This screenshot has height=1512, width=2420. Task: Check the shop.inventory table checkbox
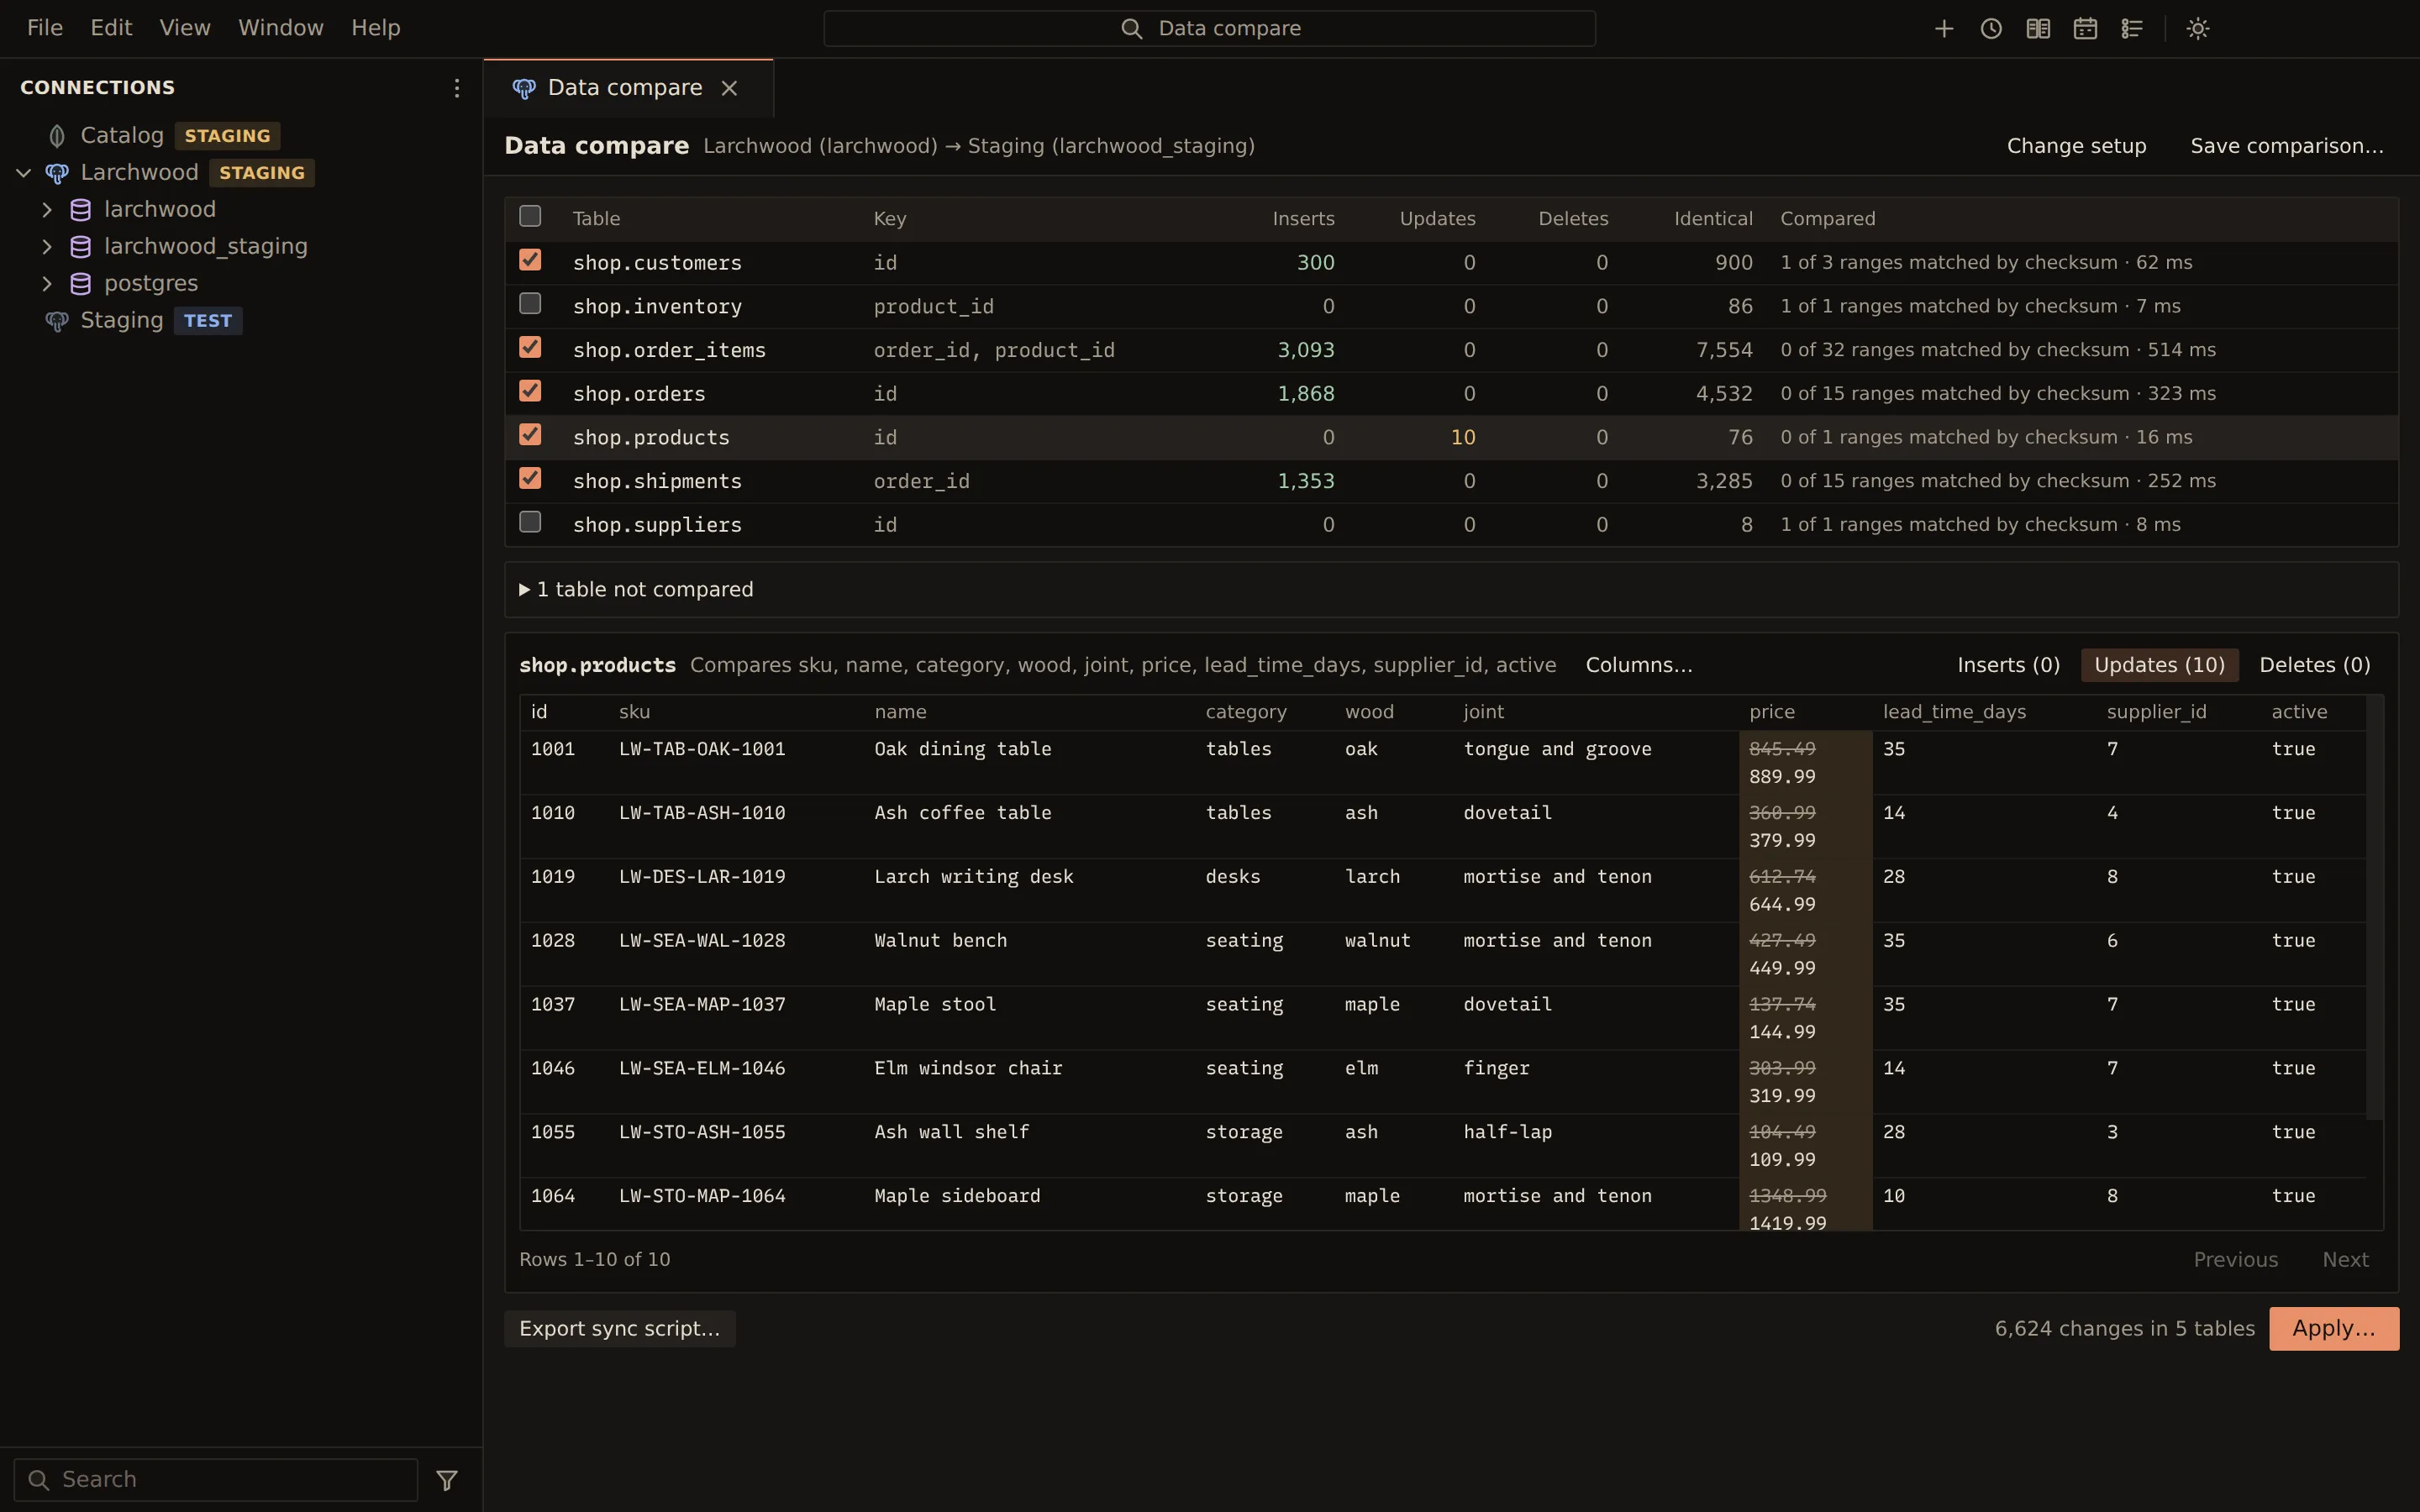tap(530, 303)
